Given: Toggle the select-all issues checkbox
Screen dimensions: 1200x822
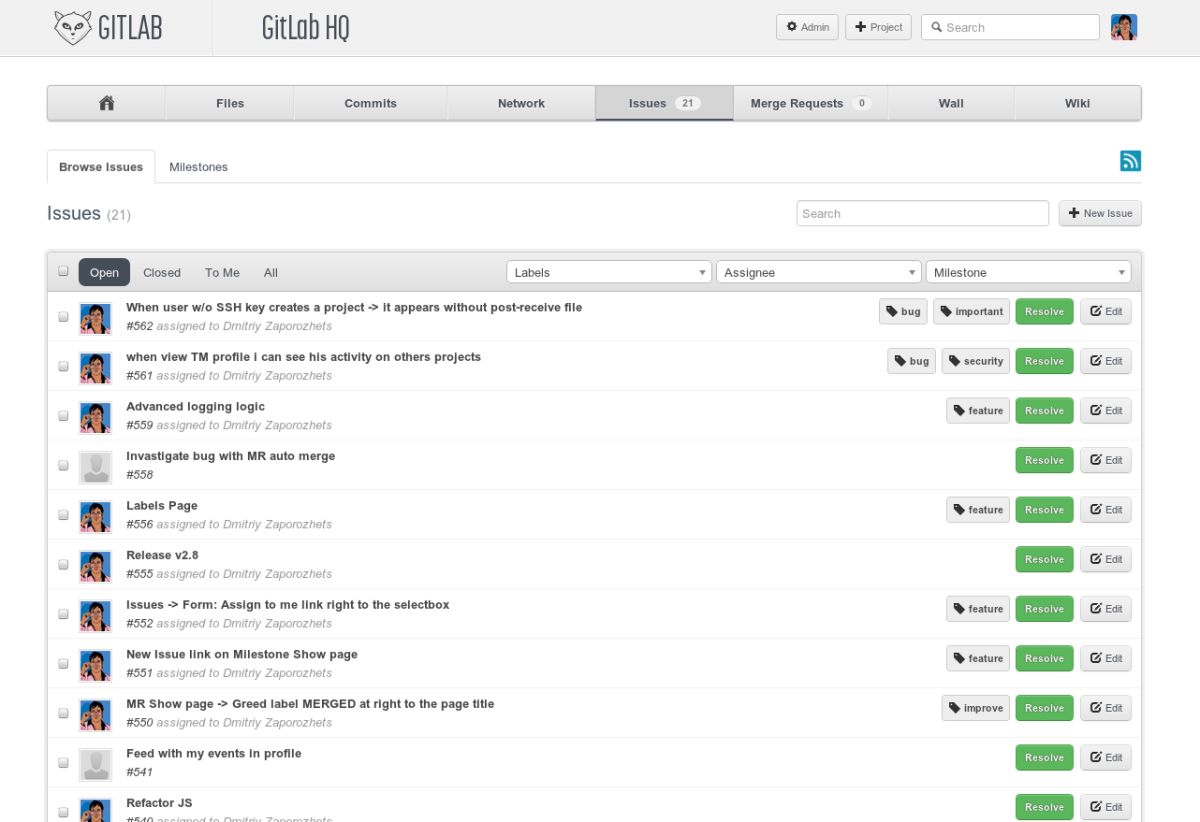Looking at the screenshot, I should pos(64,271).
